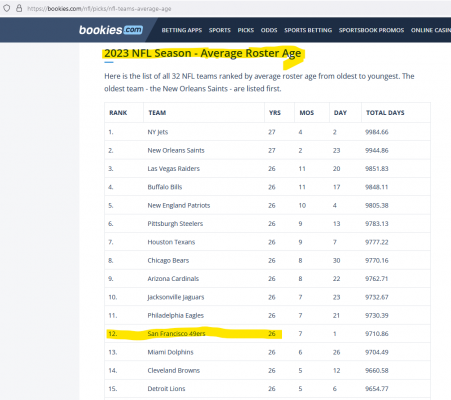The width and height of the screenshot is (451, 400).
Task: Click the MOS column header
Action: (307, 113)
